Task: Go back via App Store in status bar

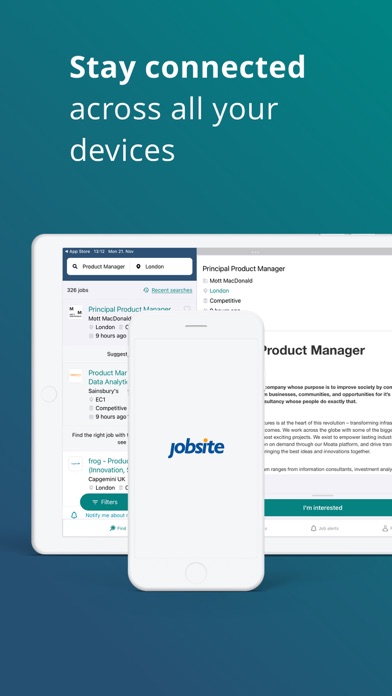Action: coord(77,251)
